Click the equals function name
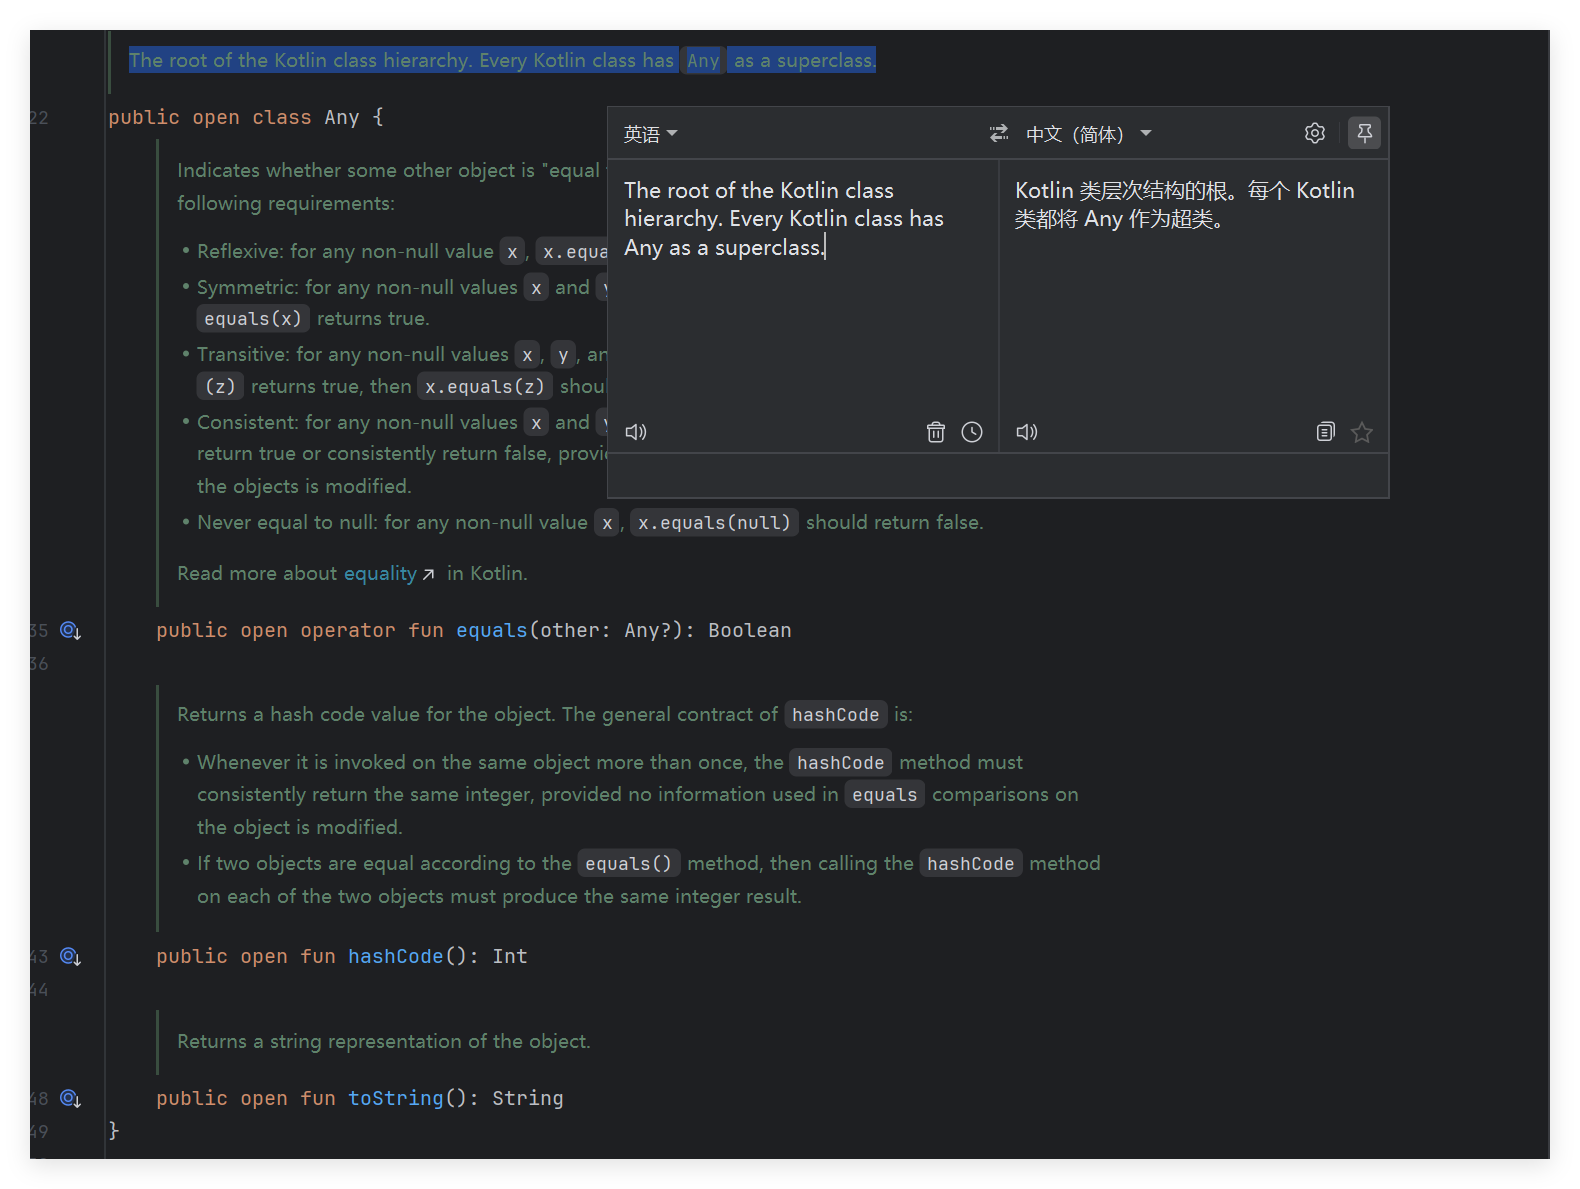 pyautogui.click(x=491, y=630)
